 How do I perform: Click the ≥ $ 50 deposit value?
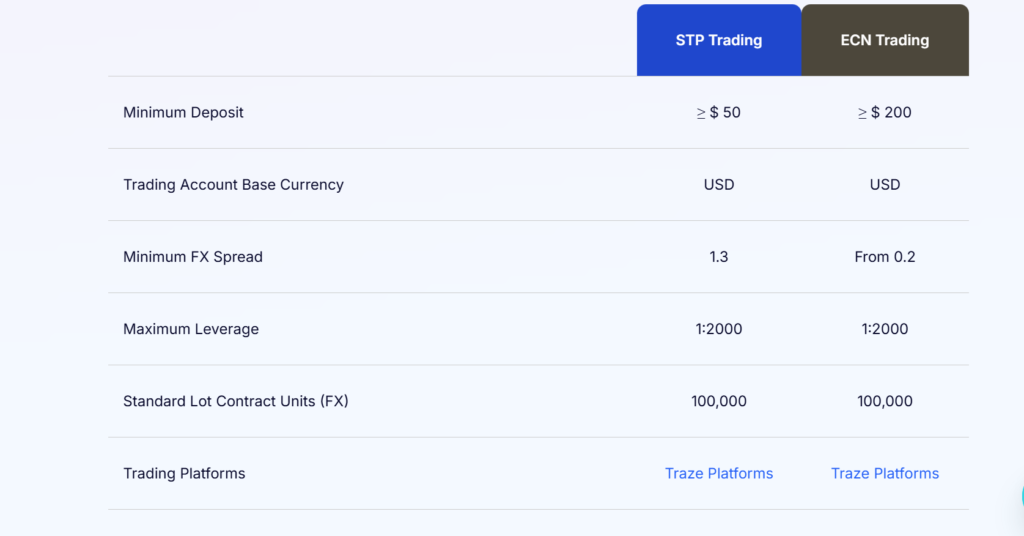tap(718, 112)
